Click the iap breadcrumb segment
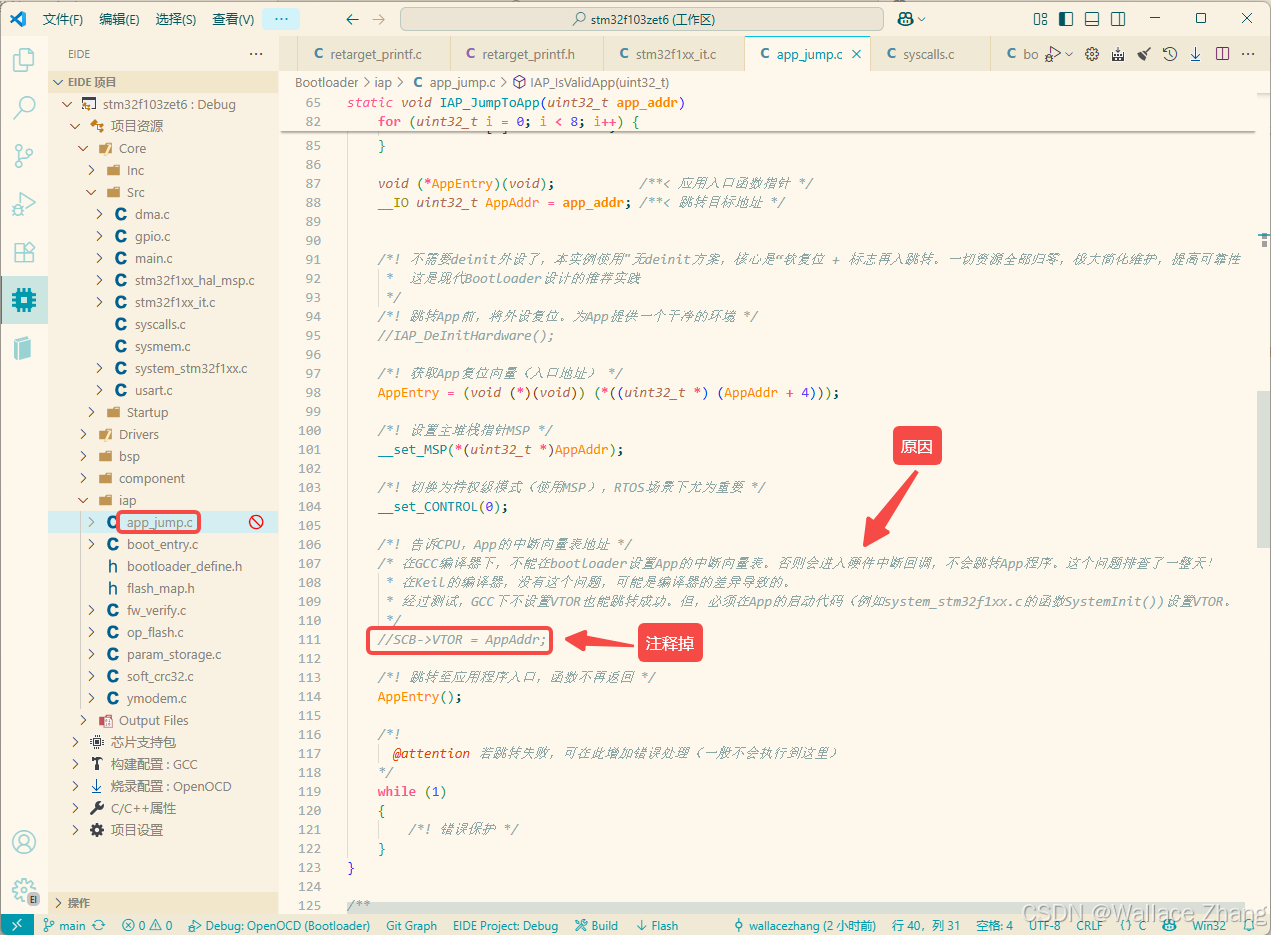Viewport: 1271px width, 935px height. pyautogui.click(x=383, y=82)
